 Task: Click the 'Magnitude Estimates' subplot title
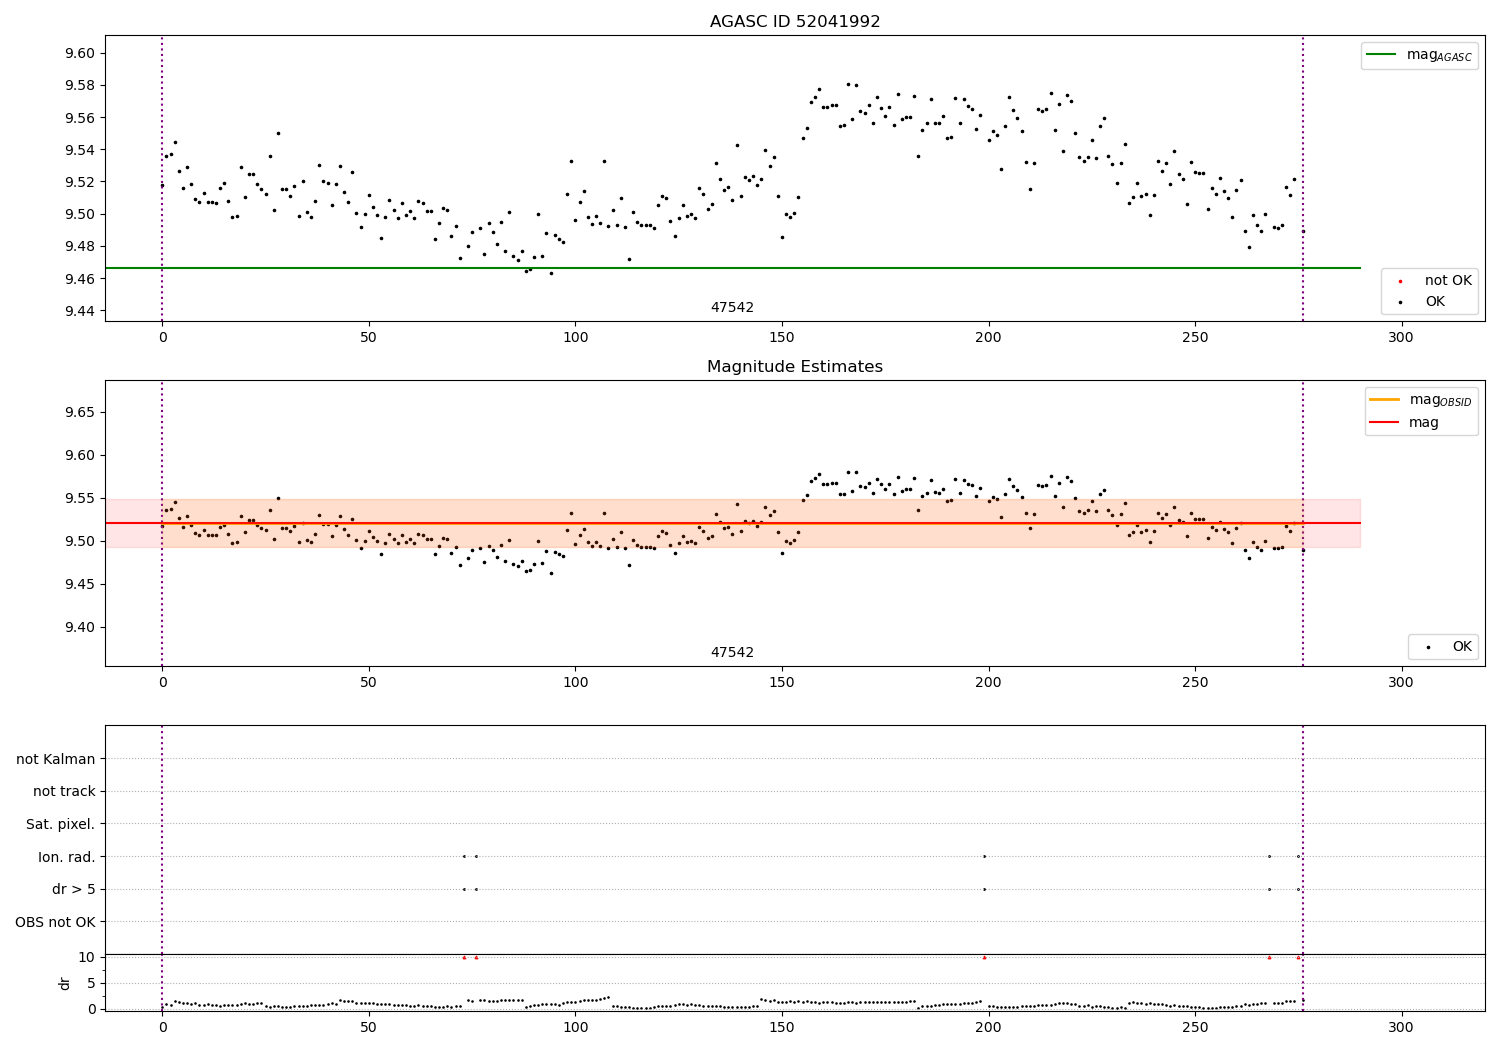(795, 367)
